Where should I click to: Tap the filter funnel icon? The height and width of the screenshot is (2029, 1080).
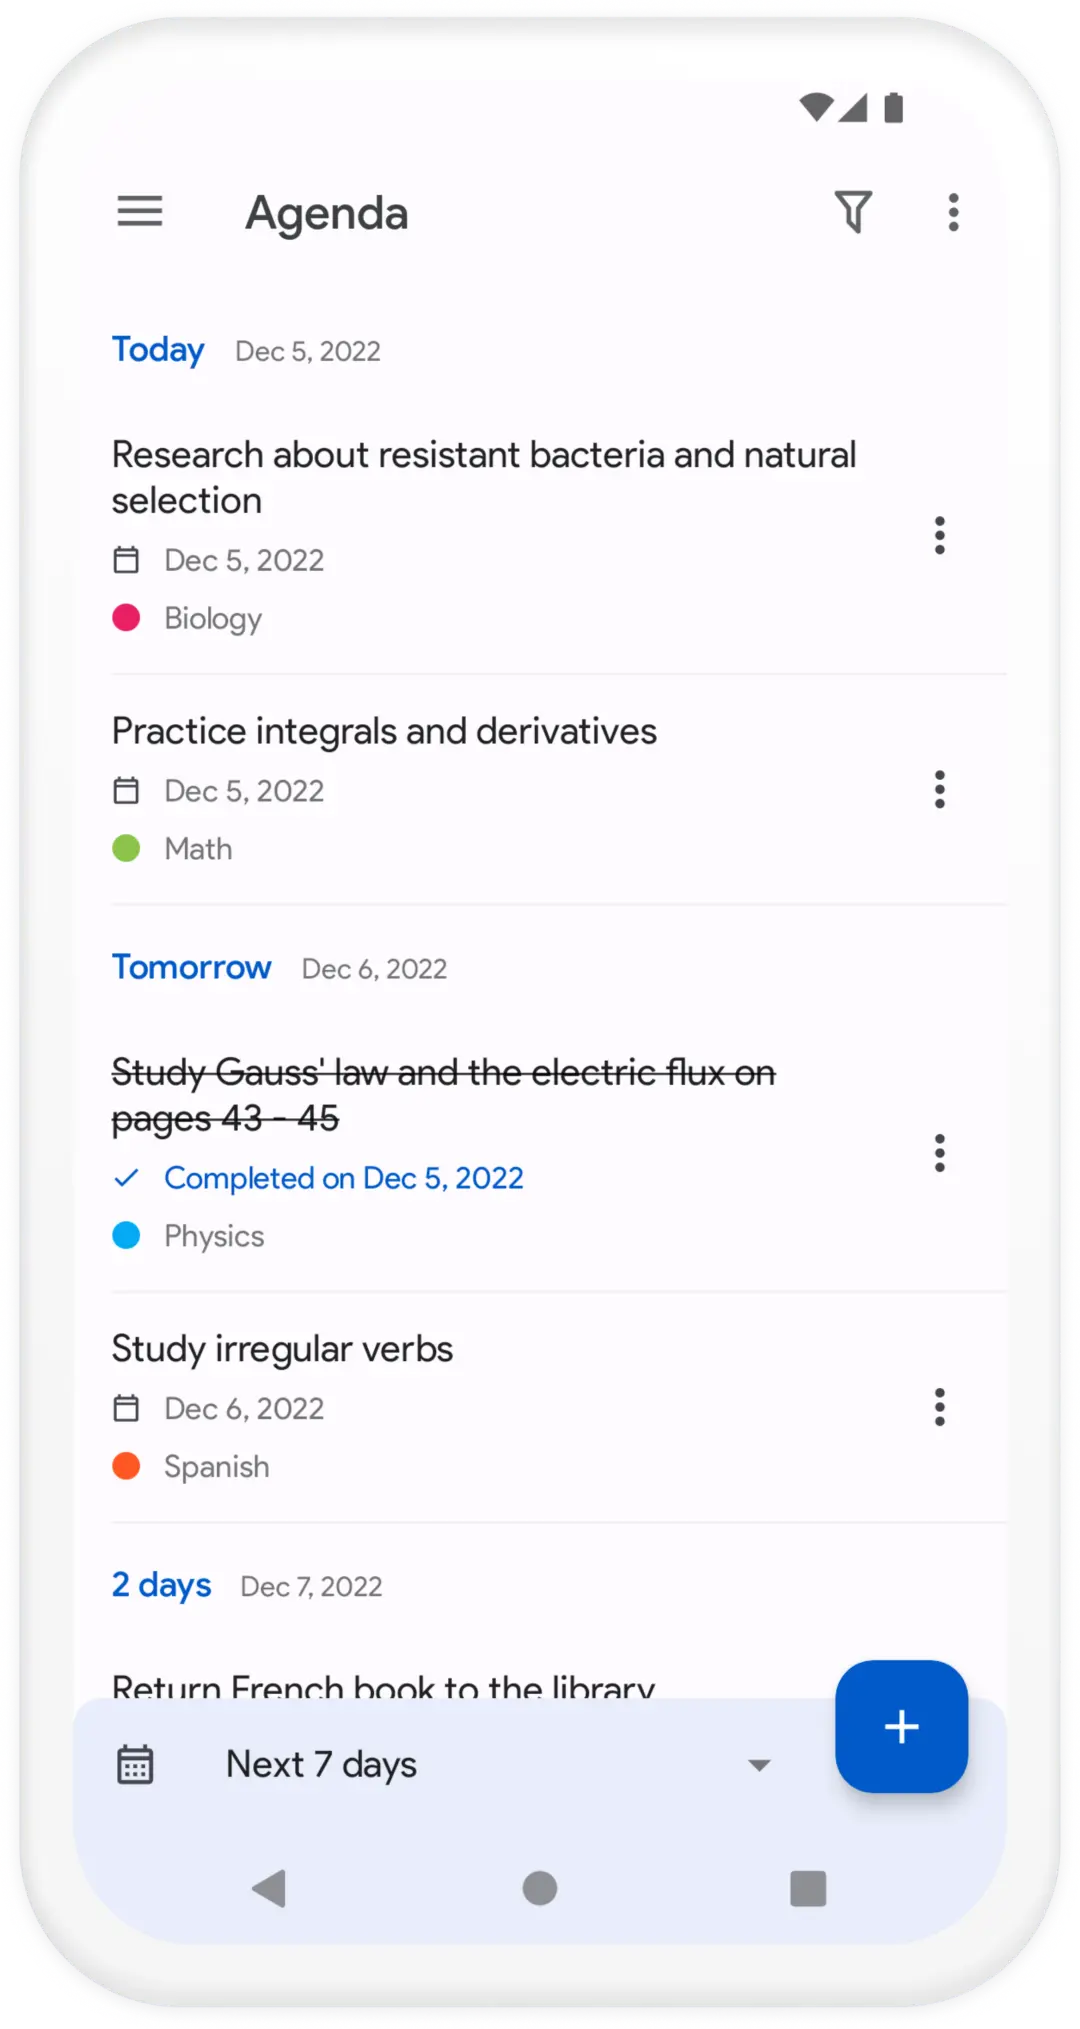tap(853, 212)
